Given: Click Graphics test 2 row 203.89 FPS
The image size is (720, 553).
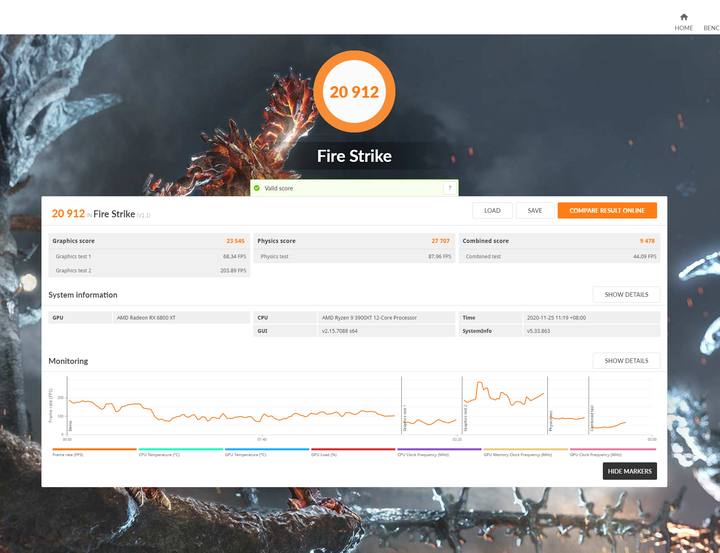Looking at the screenshot, I should [x=149, y=270].
